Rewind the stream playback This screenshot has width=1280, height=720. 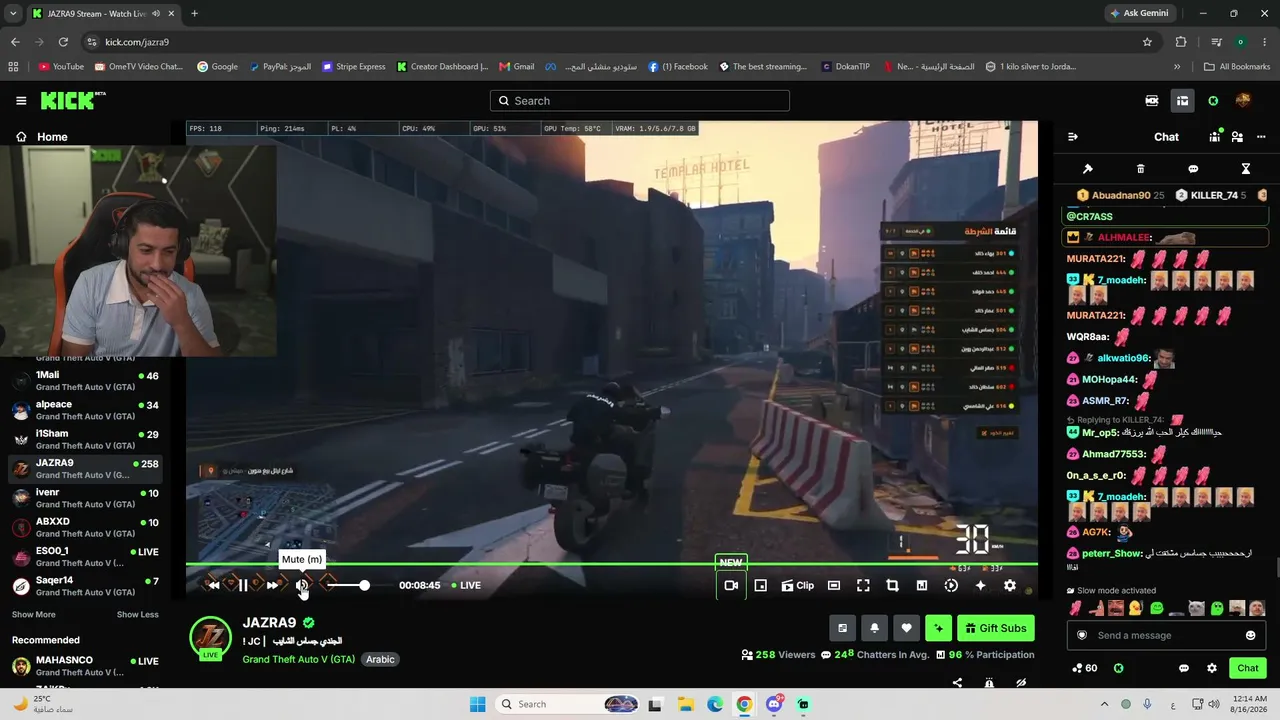point(213,585)
